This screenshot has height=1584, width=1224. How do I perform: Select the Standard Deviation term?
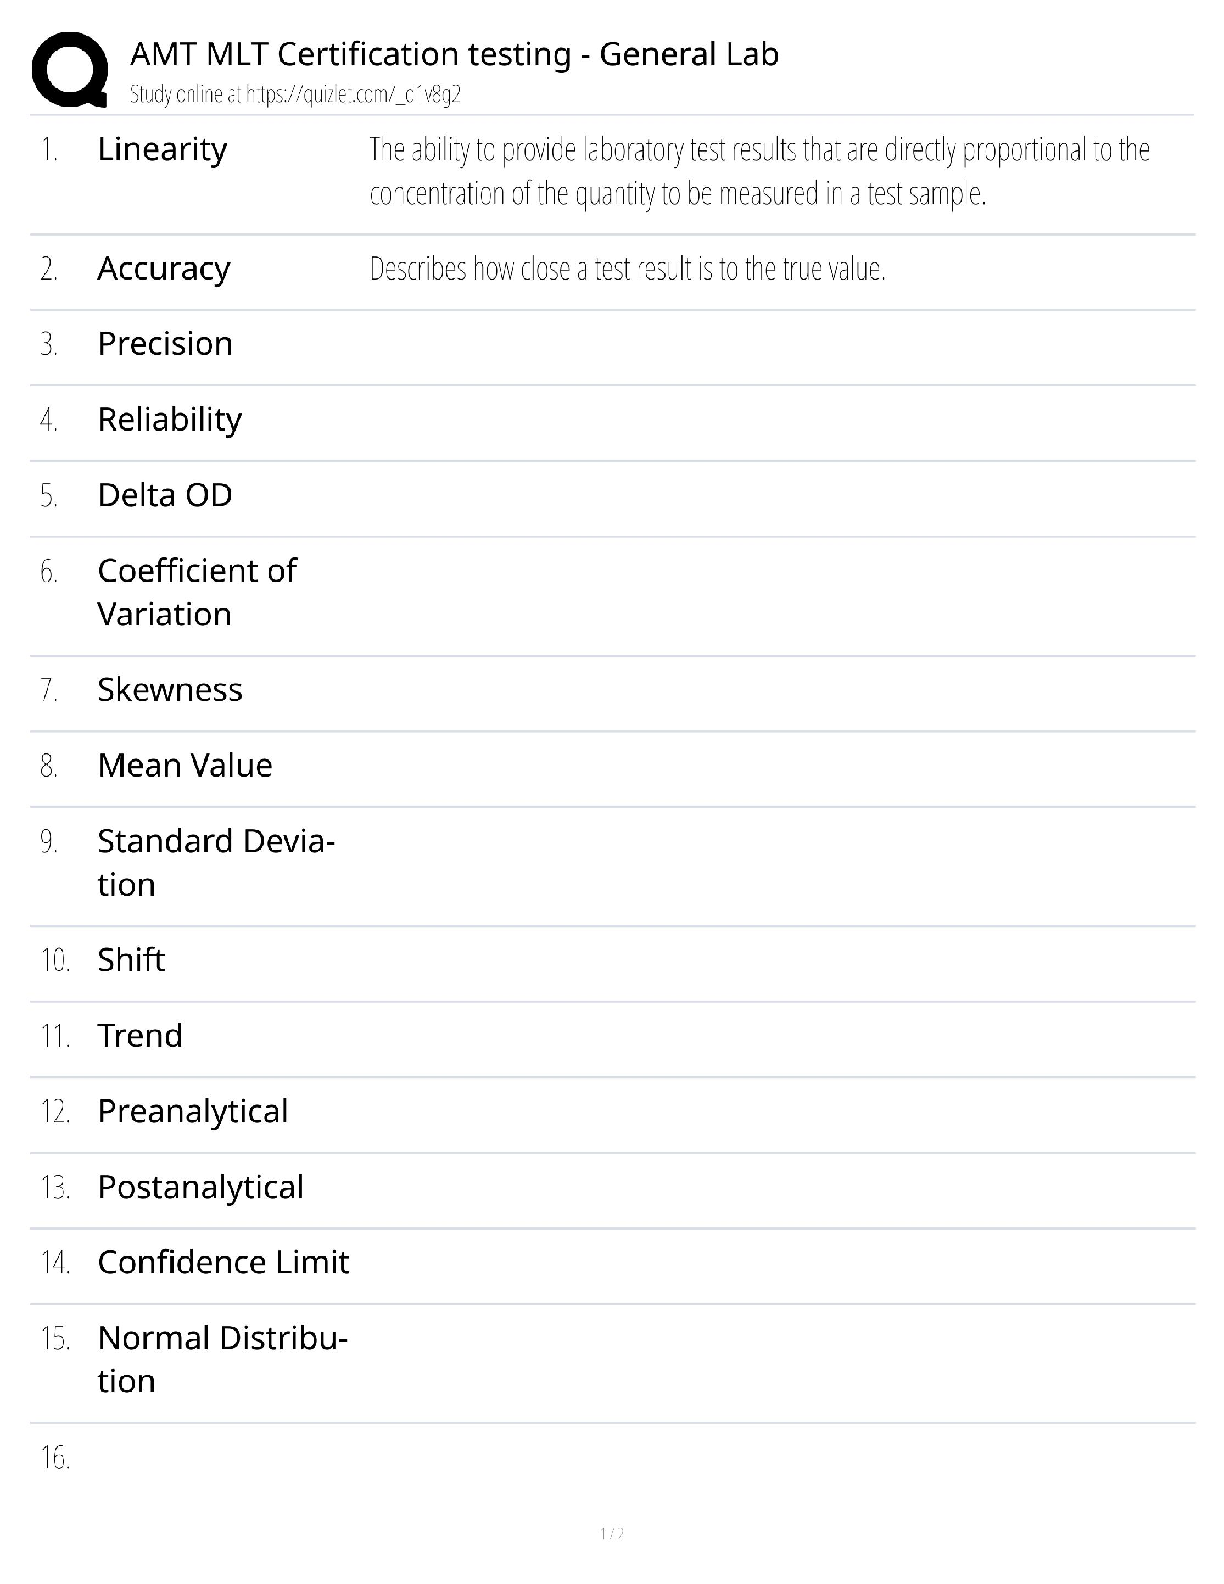pyautogui.click(x=215, y=862)
